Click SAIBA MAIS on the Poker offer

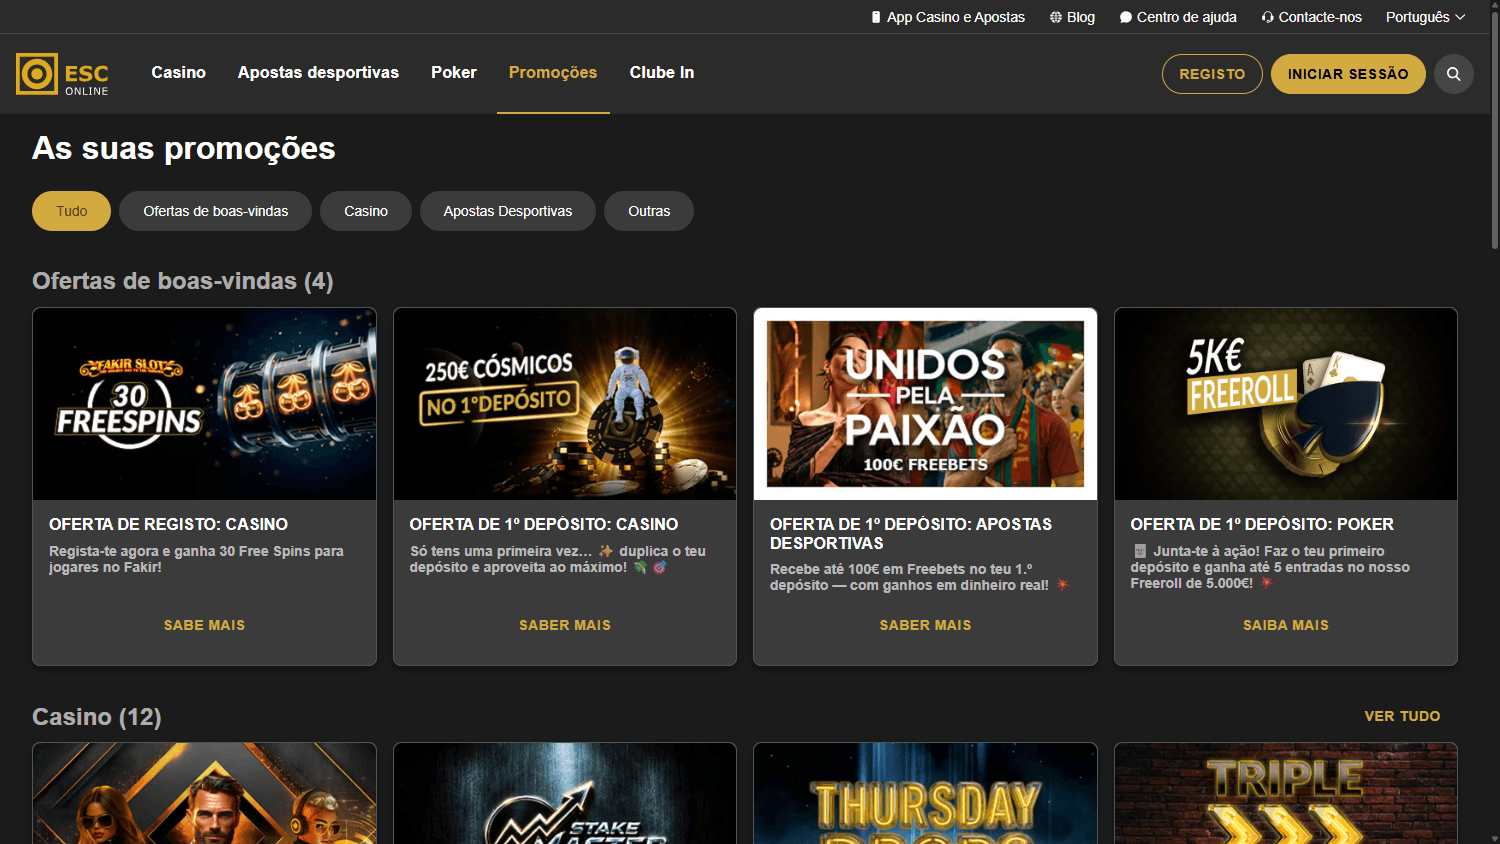point(1286,625)
